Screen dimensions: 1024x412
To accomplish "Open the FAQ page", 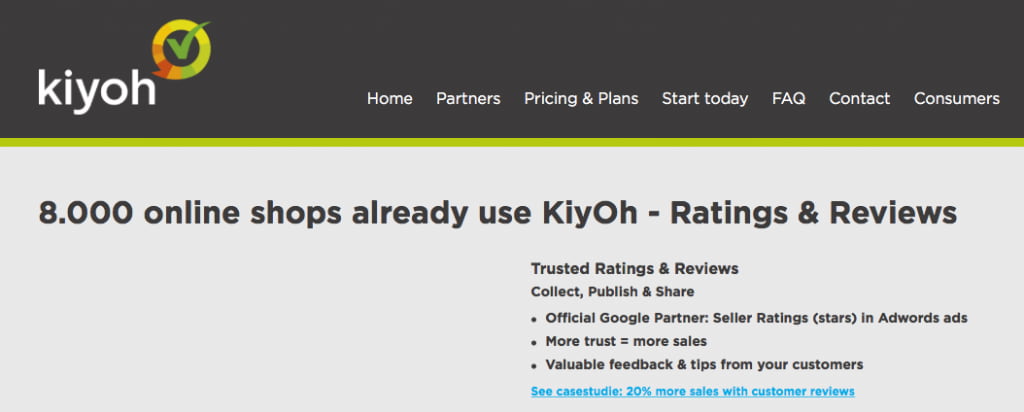I will pyautogui.click(x=788, y=99).
